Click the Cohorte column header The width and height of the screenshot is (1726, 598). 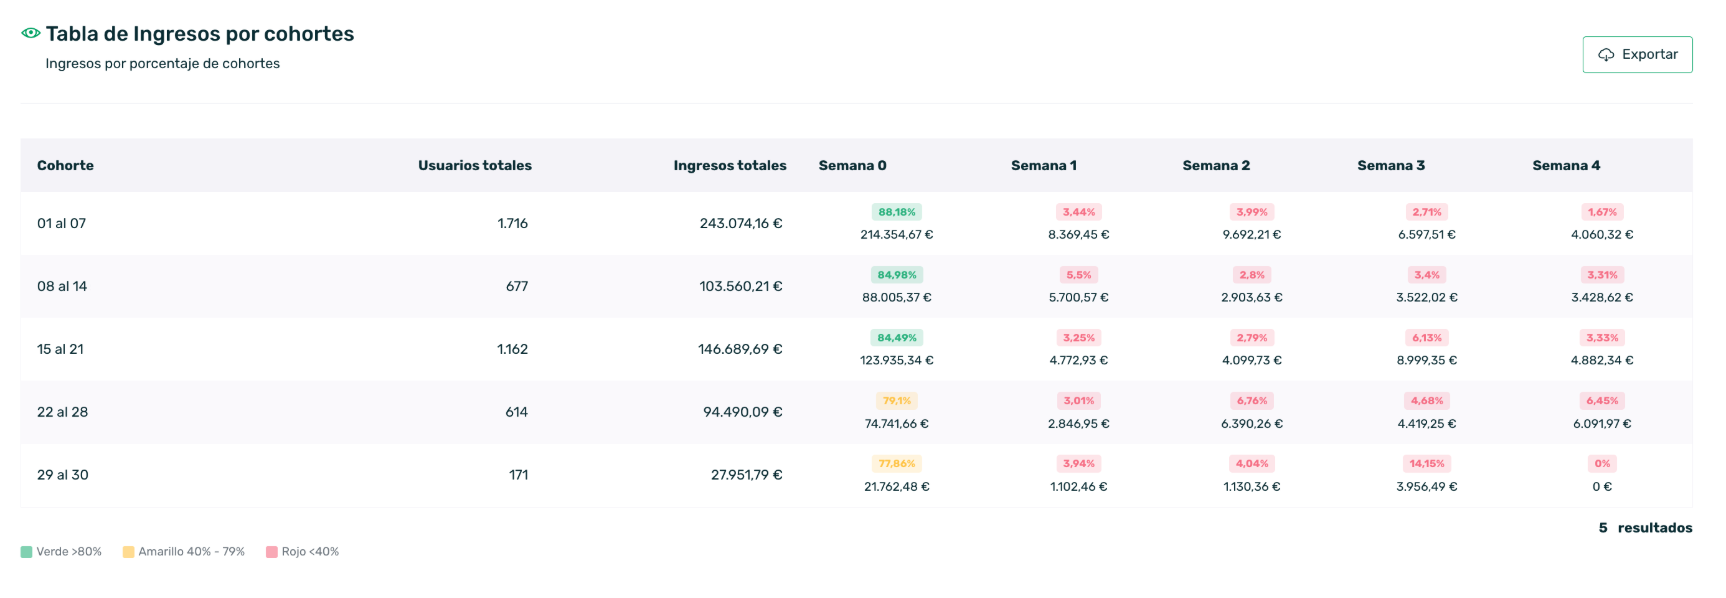tap(65, 166)
